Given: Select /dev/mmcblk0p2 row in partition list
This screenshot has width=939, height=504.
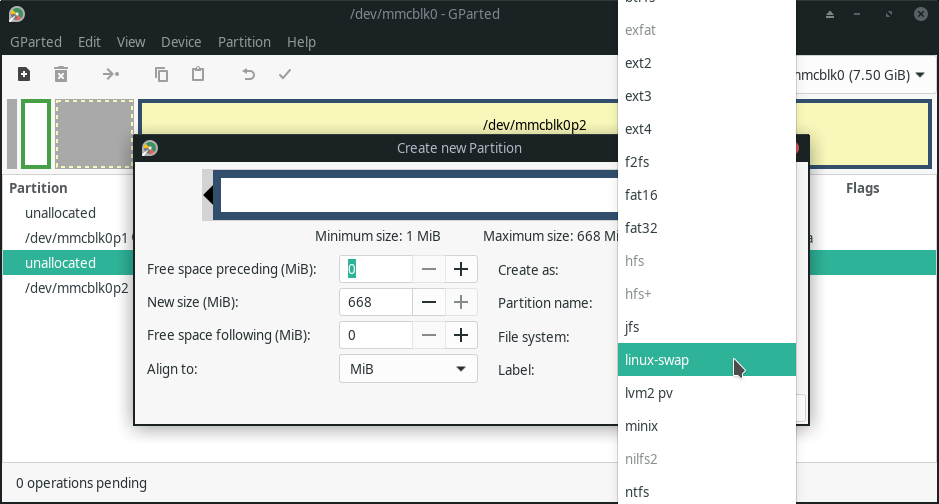Looking at the screenshot, I should pyautogui.click(x=68, y=288).
